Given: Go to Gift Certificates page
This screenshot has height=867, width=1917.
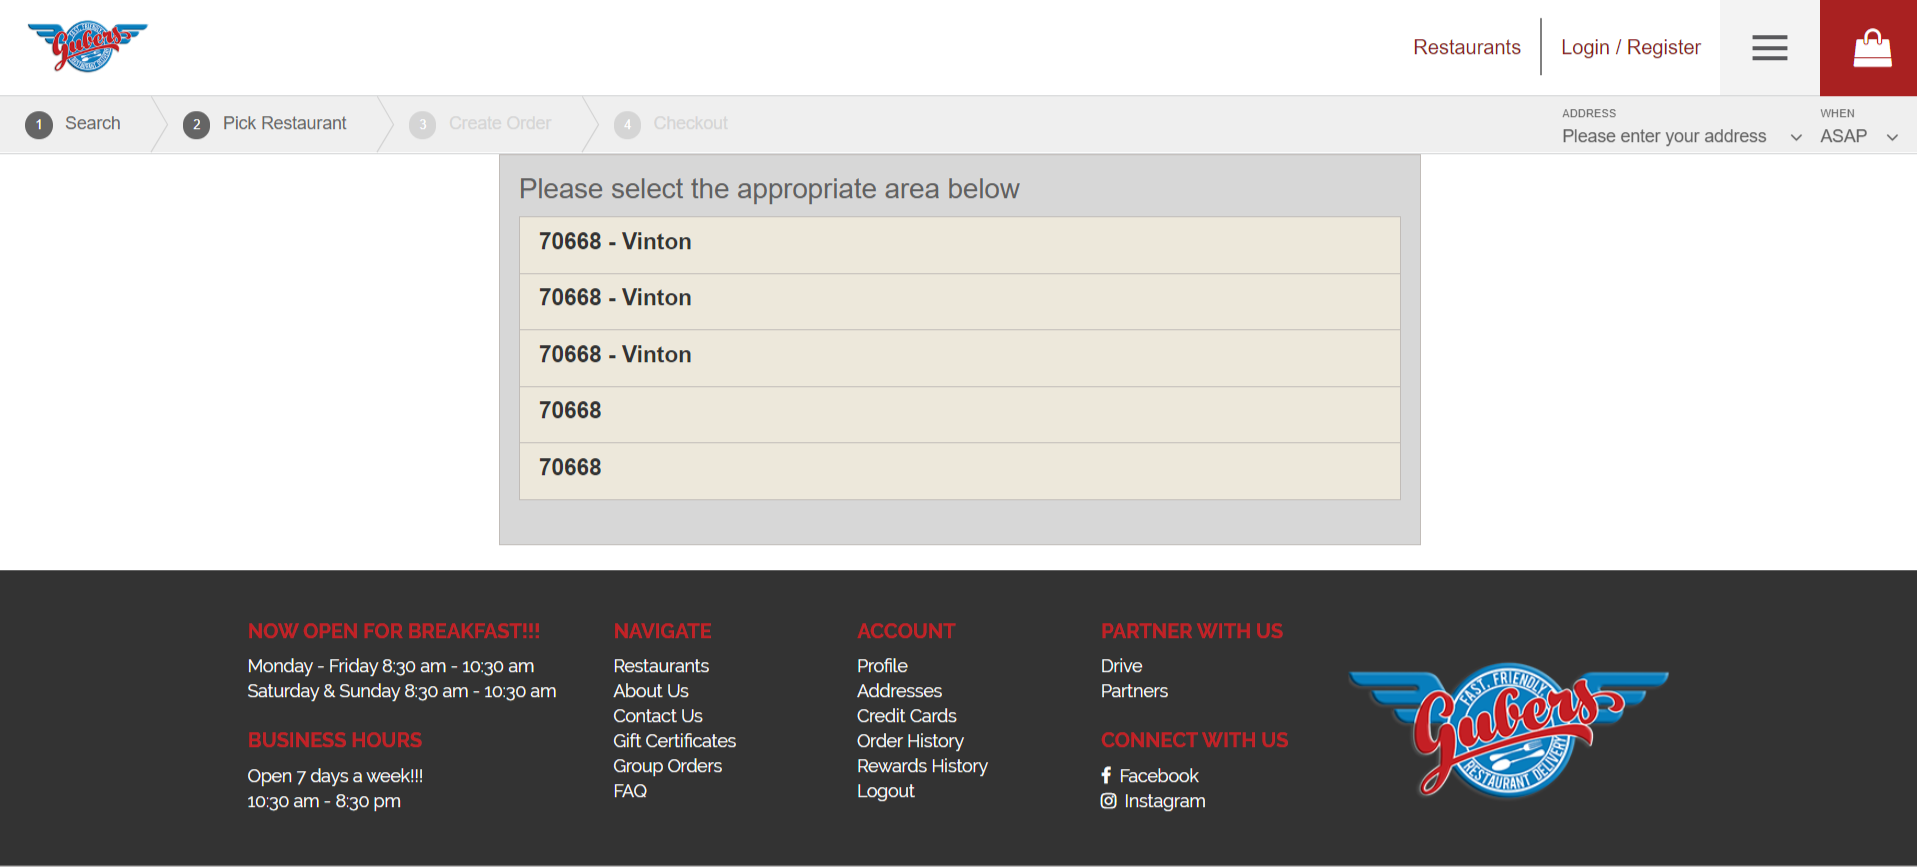Looking at the screenshot, I should (674, 741).
